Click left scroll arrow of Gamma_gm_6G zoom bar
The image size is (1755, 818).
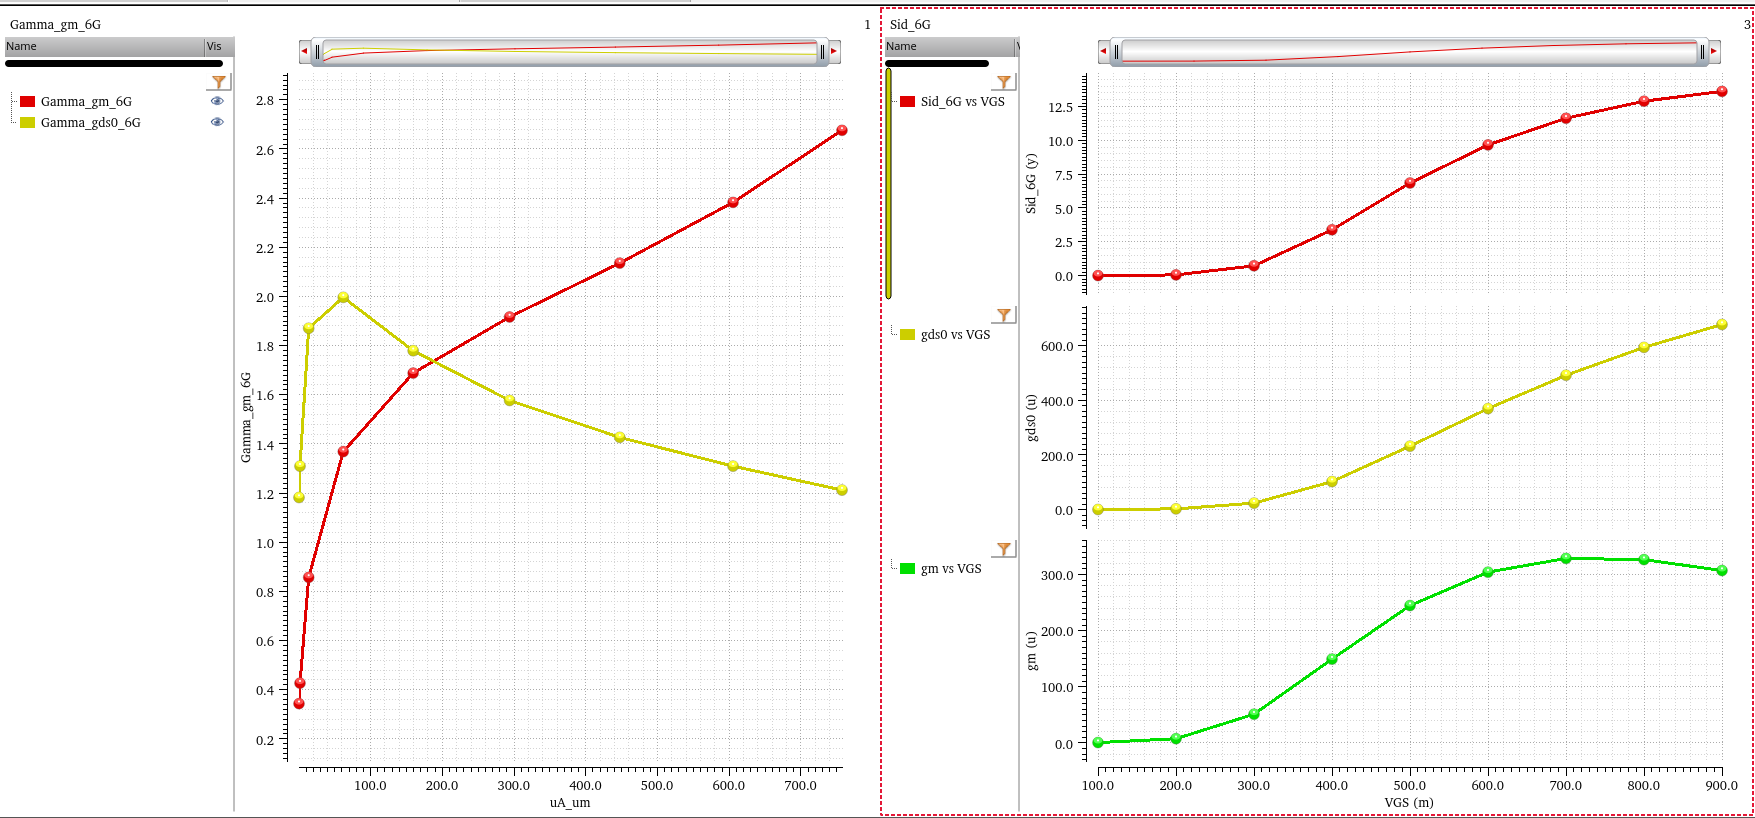pyautogui.click(x=305, y=51)
